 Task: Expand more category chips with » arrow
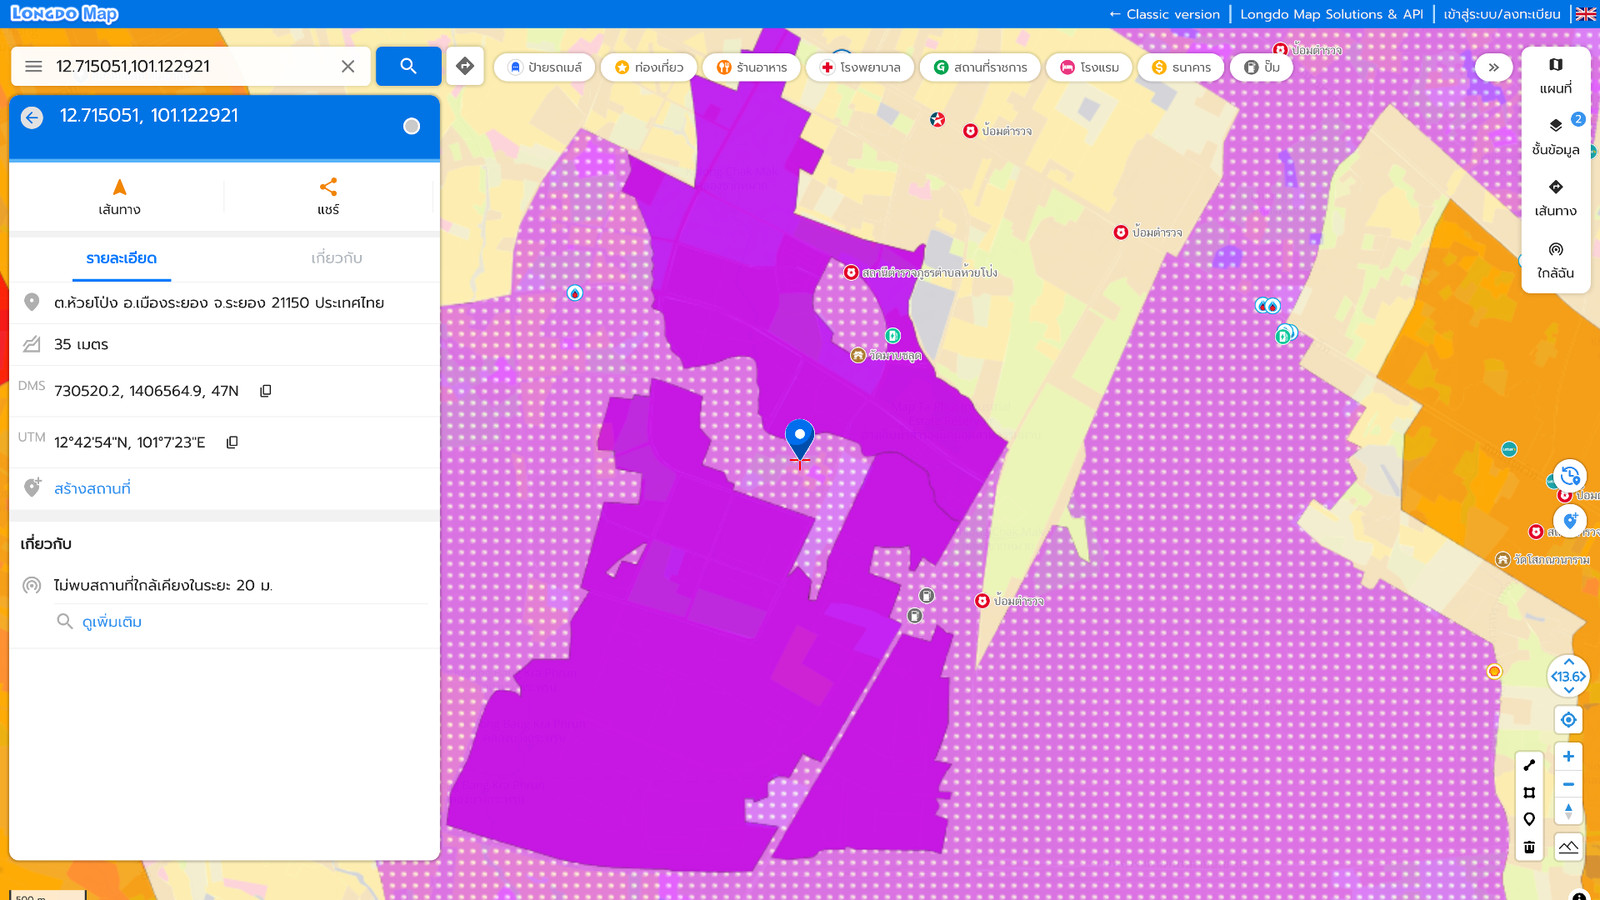tap(1493, 67)
